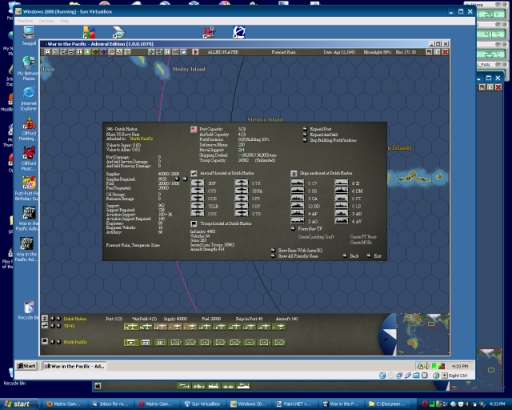Click left arrow next to Supplies Required
The height and width of the screenshot is (410, 512).
coord(177,179)
